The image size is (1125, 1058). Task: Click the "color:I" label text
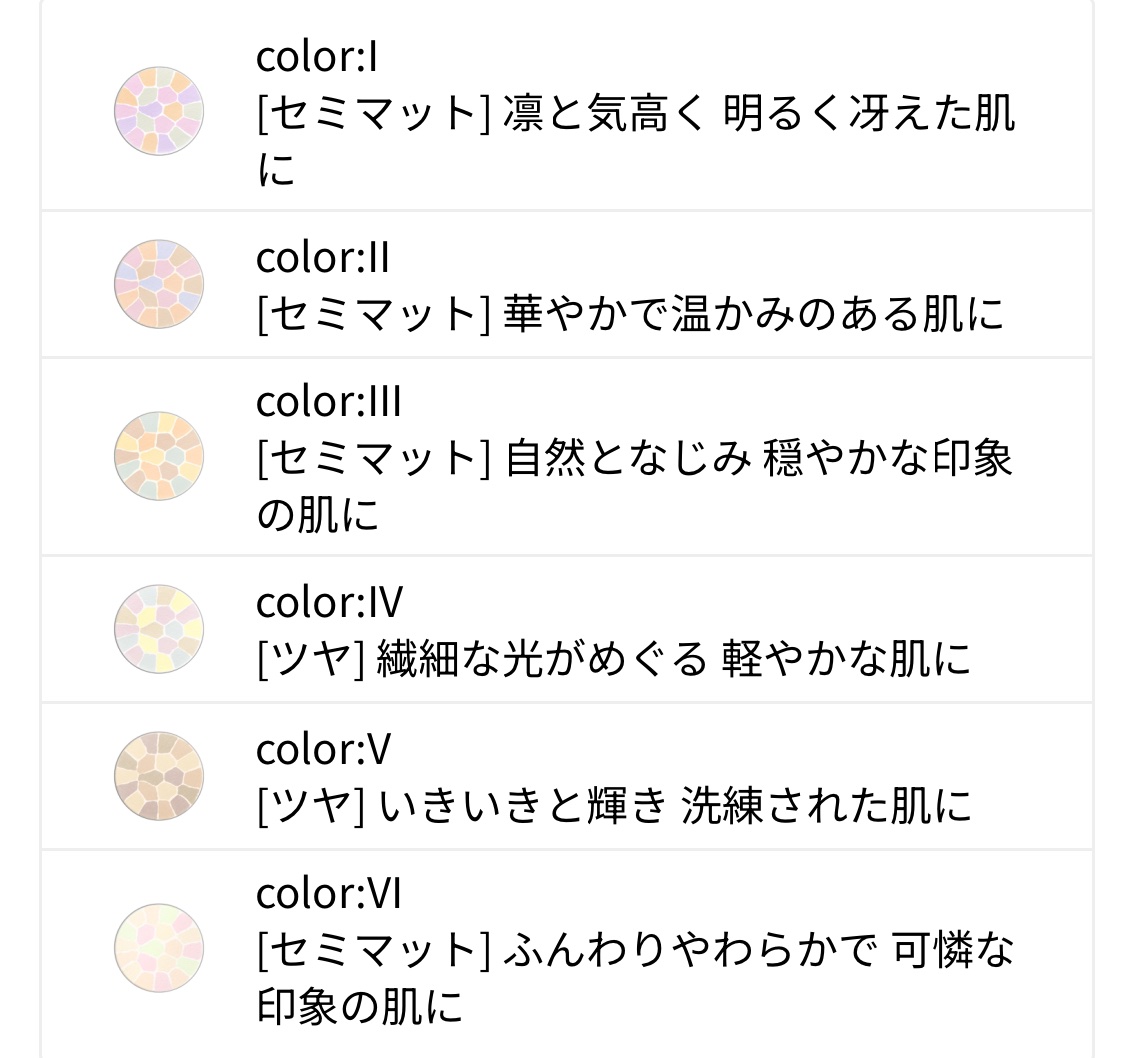coord(317,58)
